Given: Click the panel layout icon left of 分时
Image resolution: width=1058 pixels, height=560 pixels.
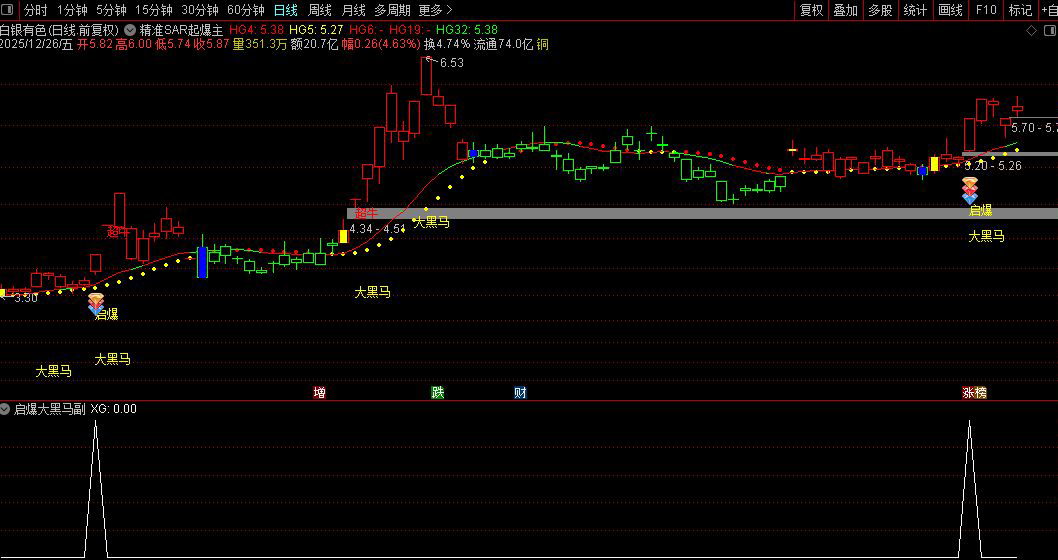Looking at the screenshot, I should point(9,9).
